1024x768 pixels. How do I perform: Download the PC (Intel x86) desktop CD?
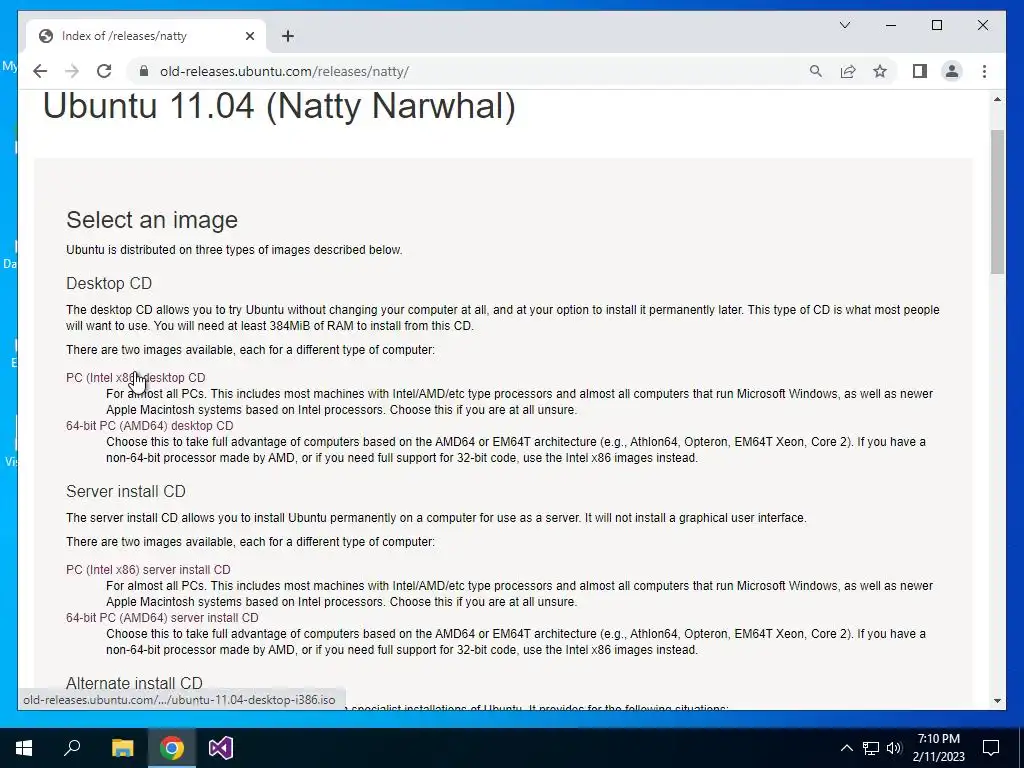[x=135, y=377]
